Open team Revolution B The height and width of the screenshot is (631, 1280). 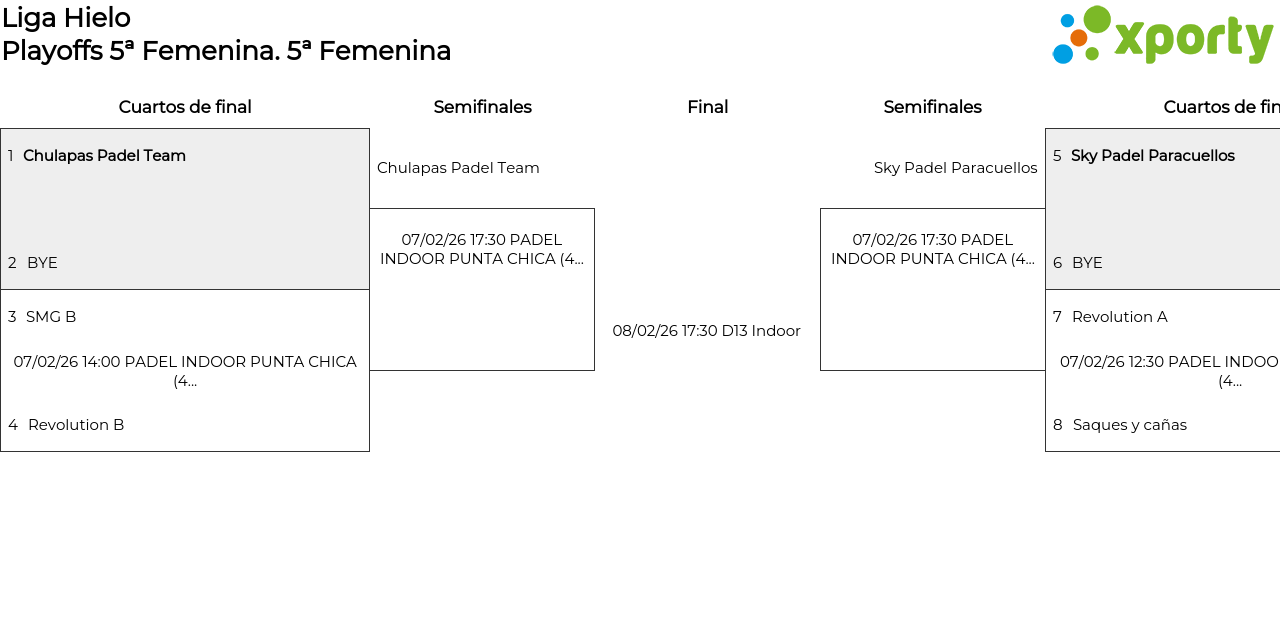[76, 425]
